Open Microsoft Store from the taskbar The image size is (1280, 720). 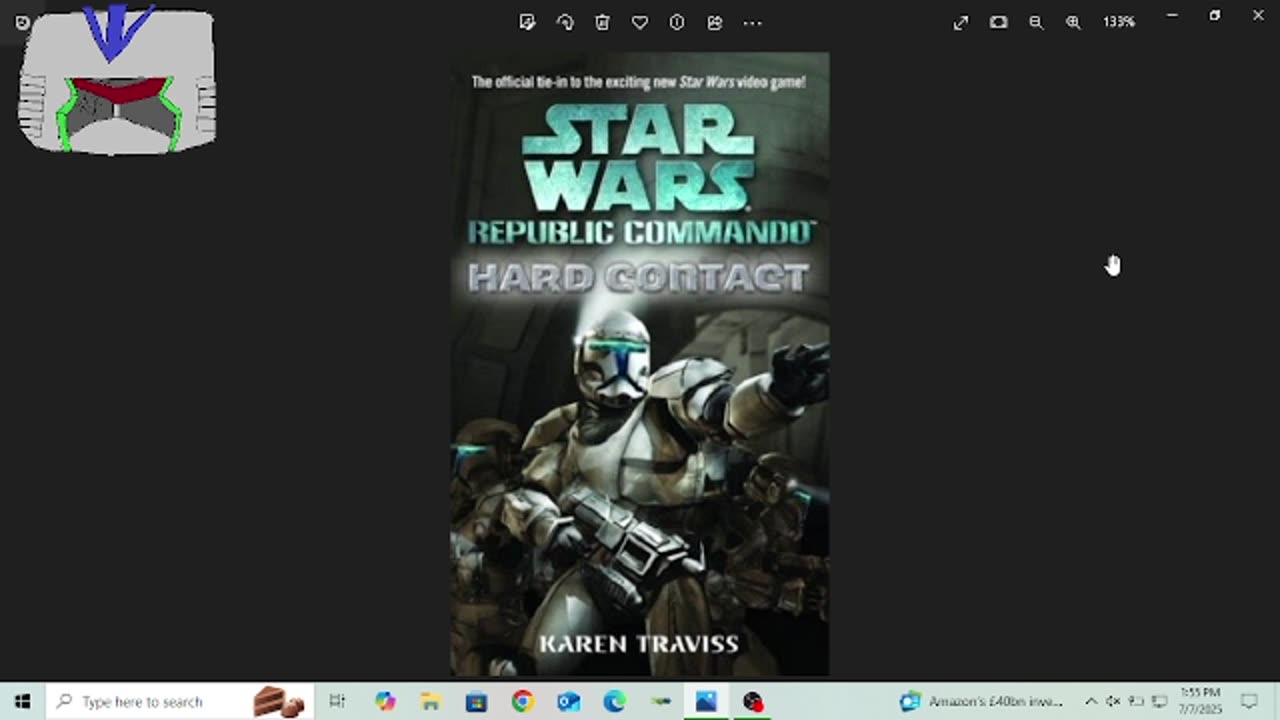pos(476,702)
